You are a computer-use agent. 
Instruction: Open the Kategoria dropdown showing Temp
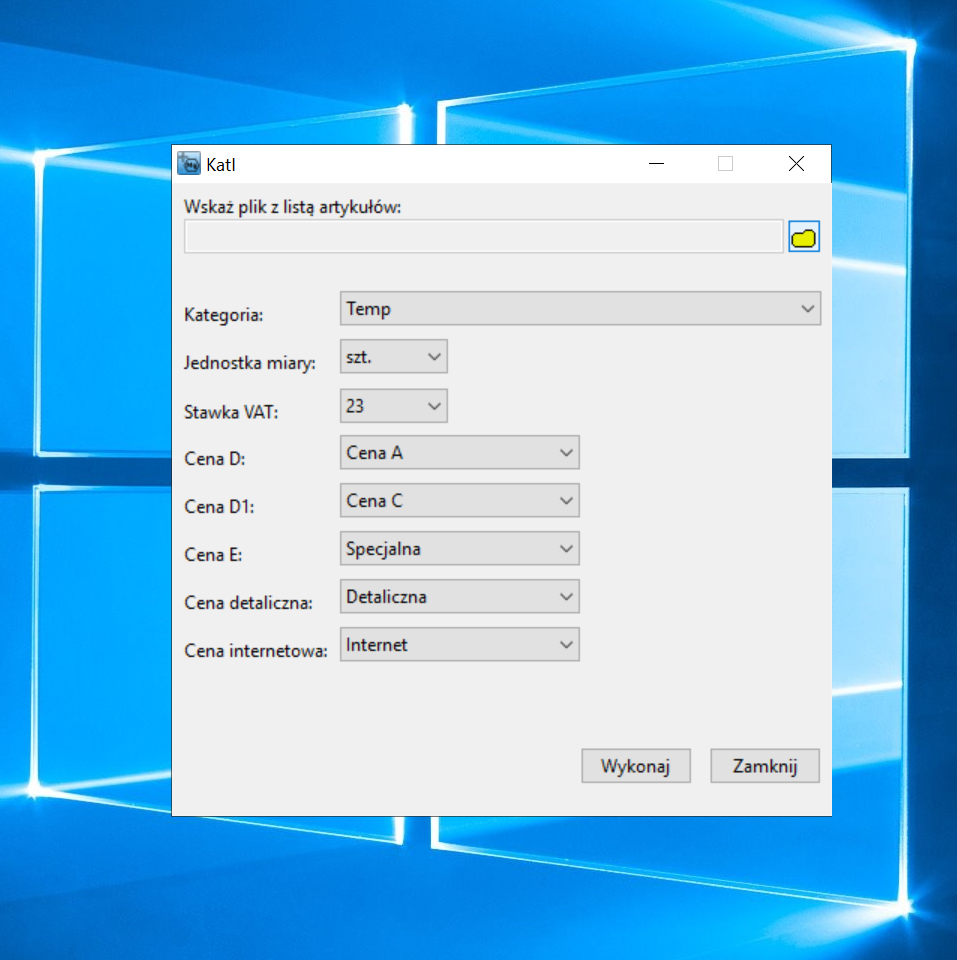[x=580, y=309]
